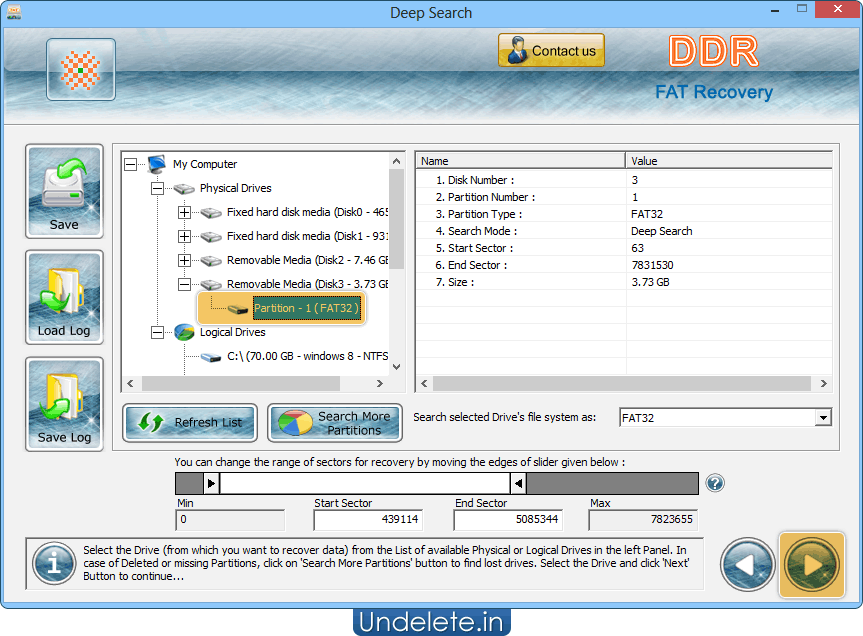Open the help question mark icon beside slider
This screenshot has width=863, height=636.
pos(714,483)
